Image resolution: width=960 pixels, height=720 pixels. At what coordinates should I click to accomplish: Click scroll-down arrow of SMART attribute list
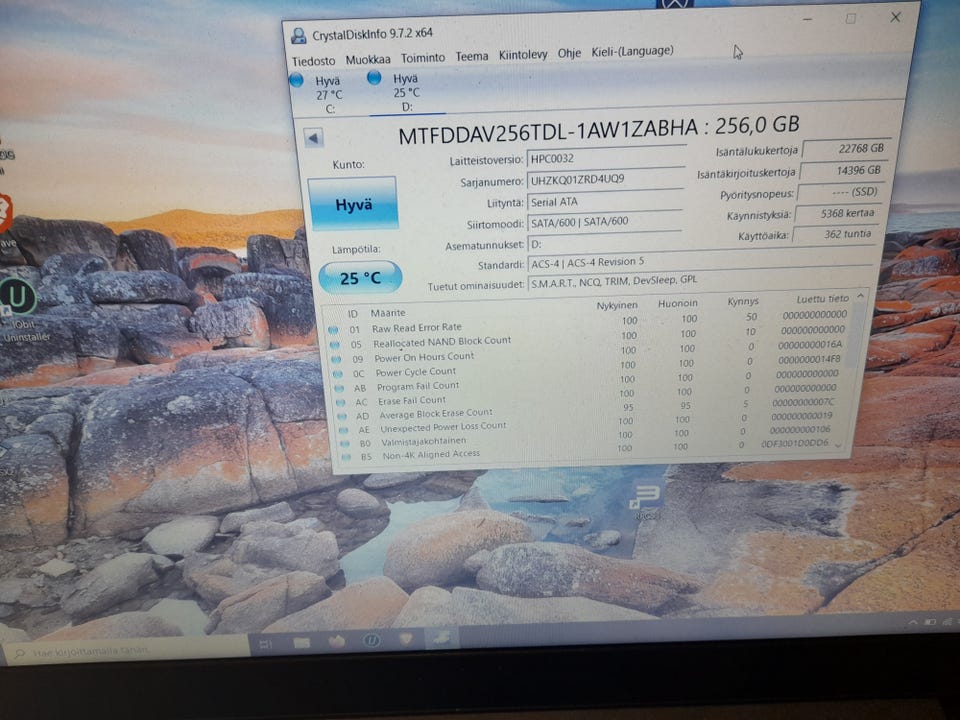click(x=839, y=445)
